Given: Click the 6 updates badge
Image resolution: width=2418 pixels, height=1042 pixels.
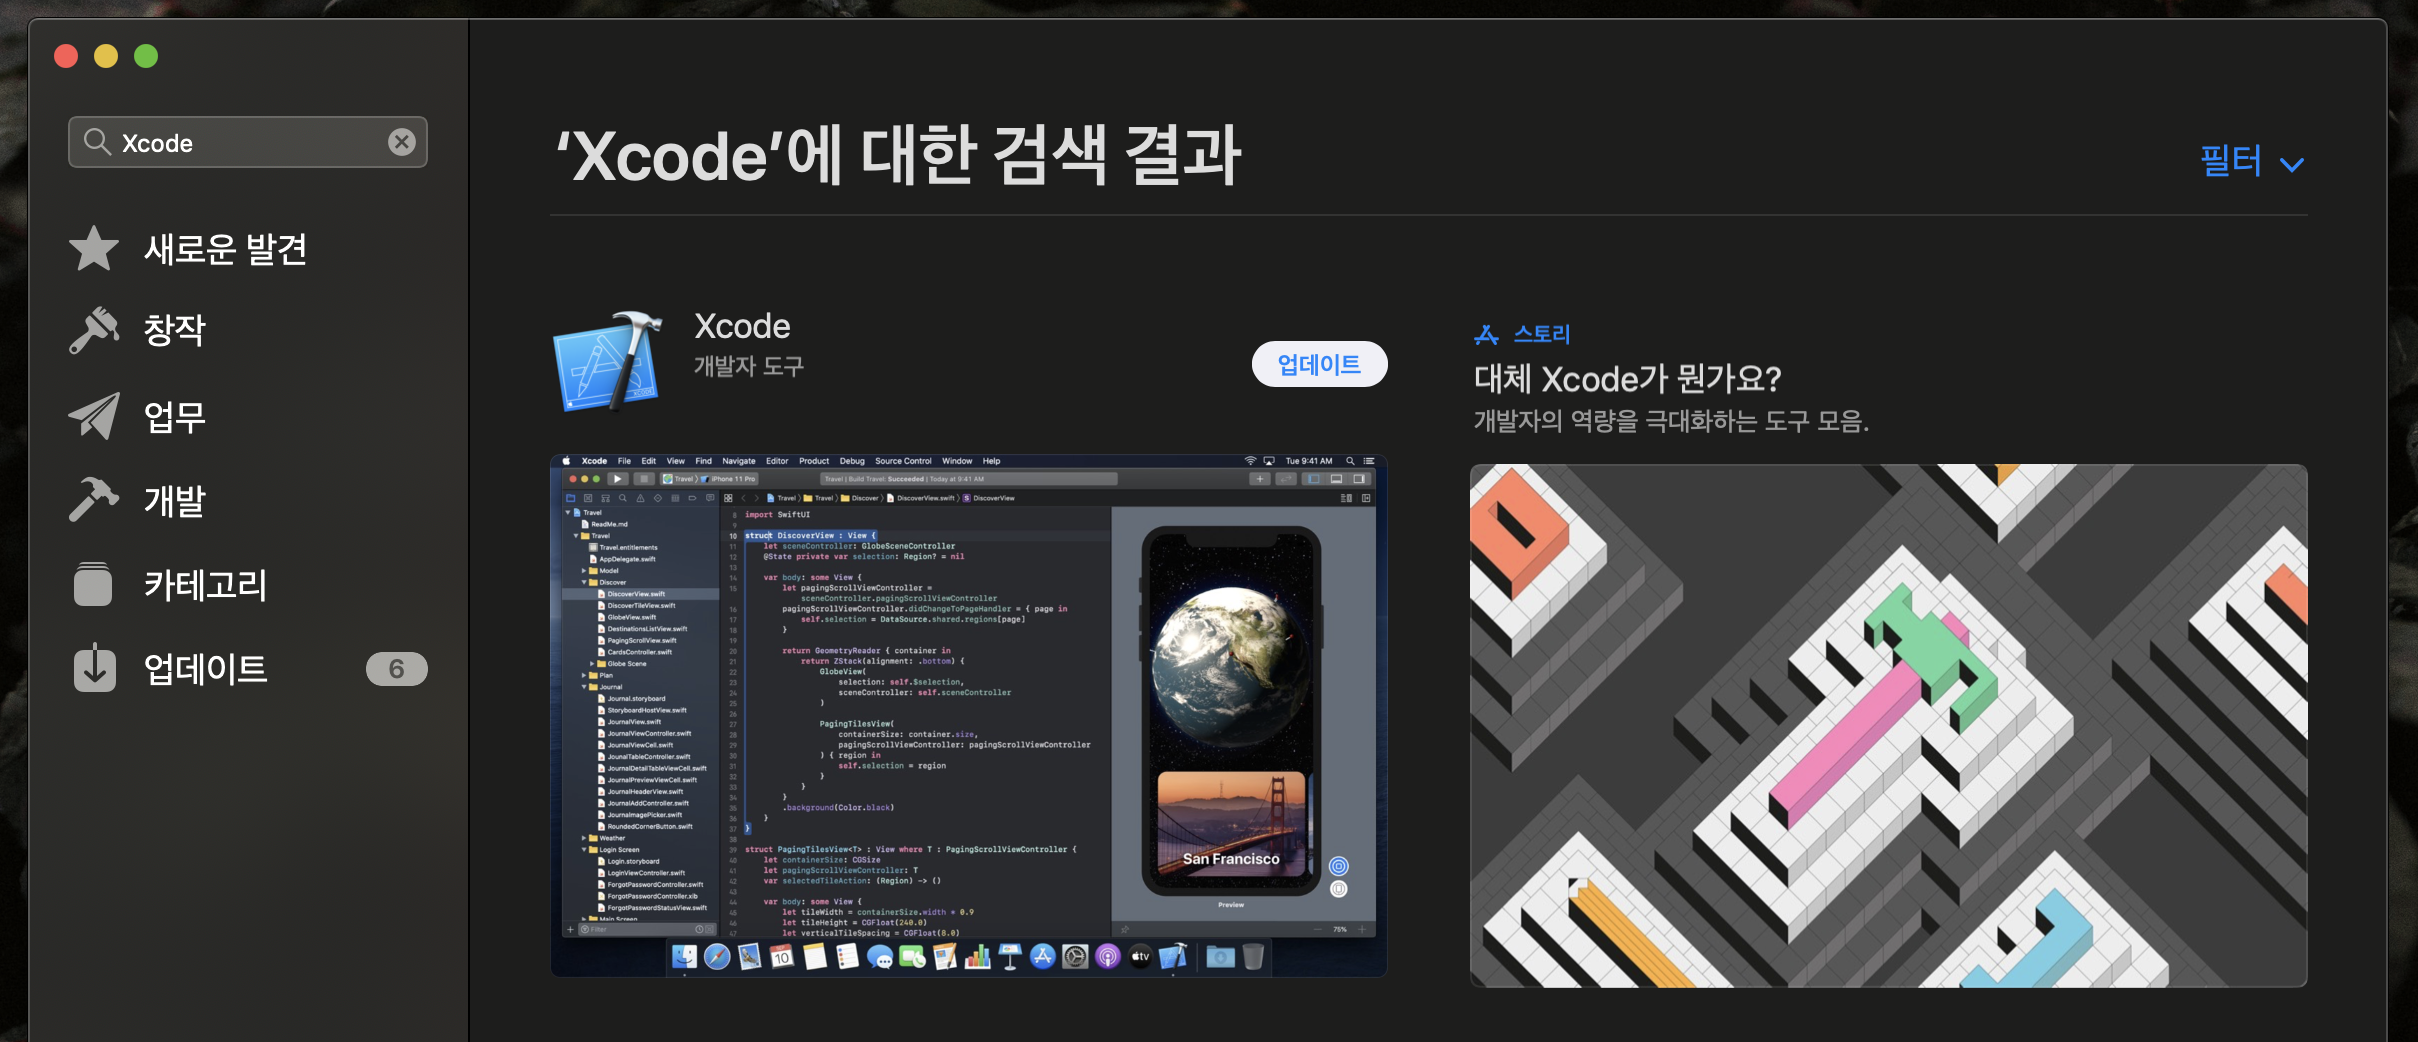Looking at the screenshot, I should pyautogui.click(x=396, y=668).
